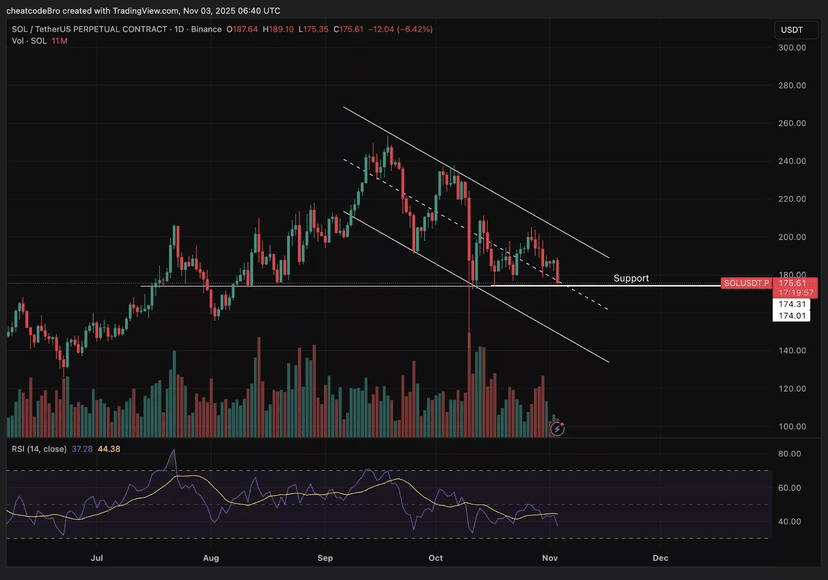The image size is (828, 580).
Task: Select the Support text annotation
Action: [x=631, y=277]
